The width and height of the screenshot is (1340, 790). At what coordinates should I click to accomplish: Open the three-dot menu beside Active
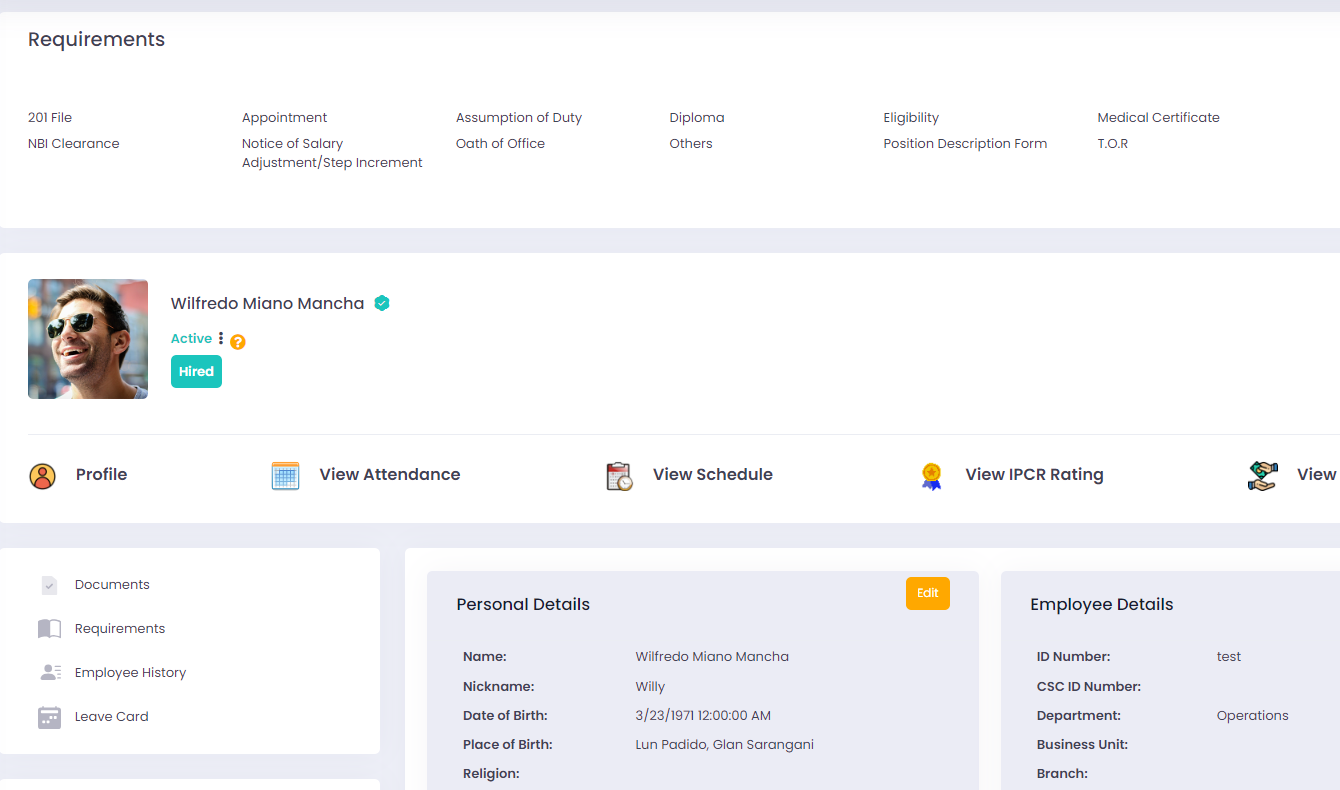point(221,339)
